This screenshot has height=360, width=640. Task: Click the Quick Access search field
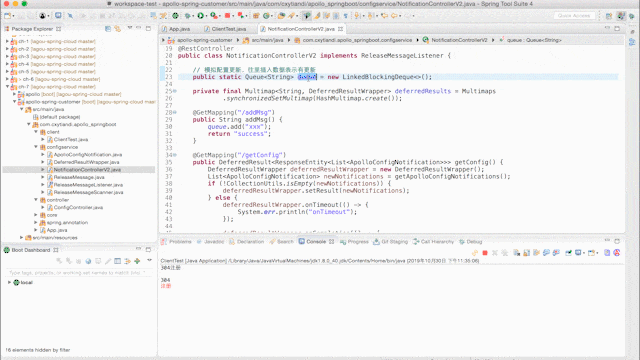[x=574, y=16]
